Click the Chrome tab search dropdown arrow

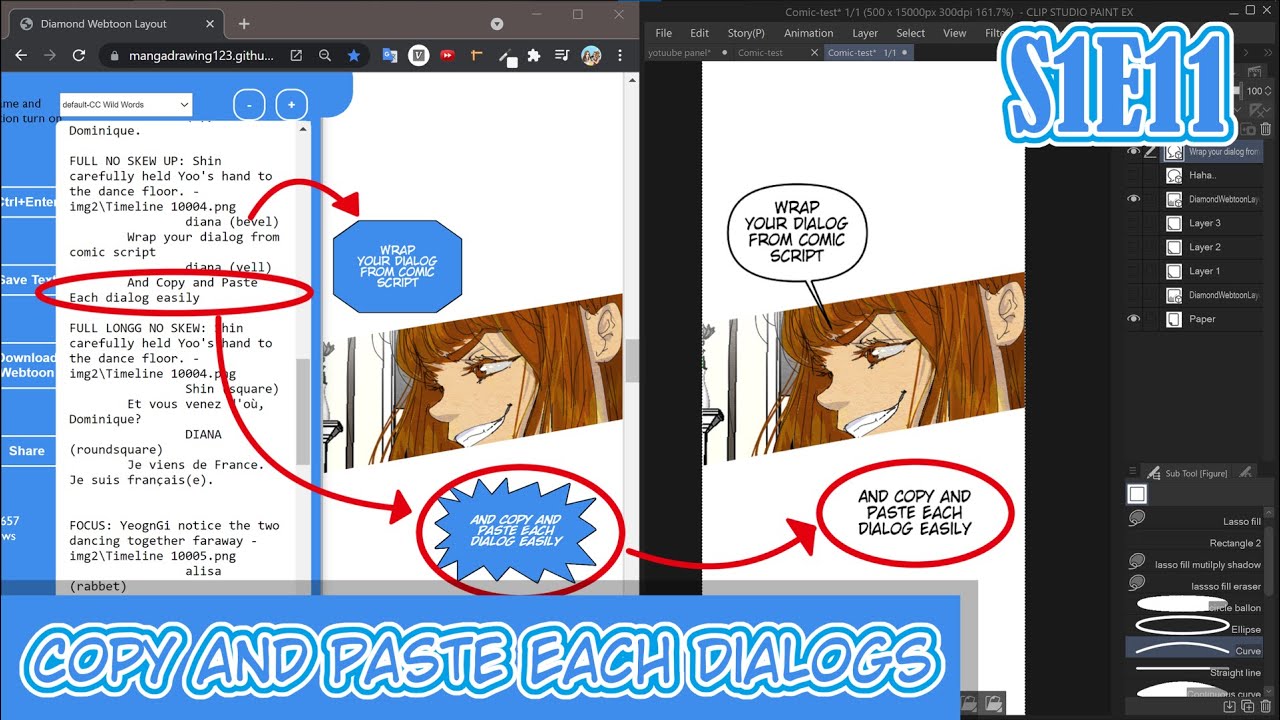[497, 23]
